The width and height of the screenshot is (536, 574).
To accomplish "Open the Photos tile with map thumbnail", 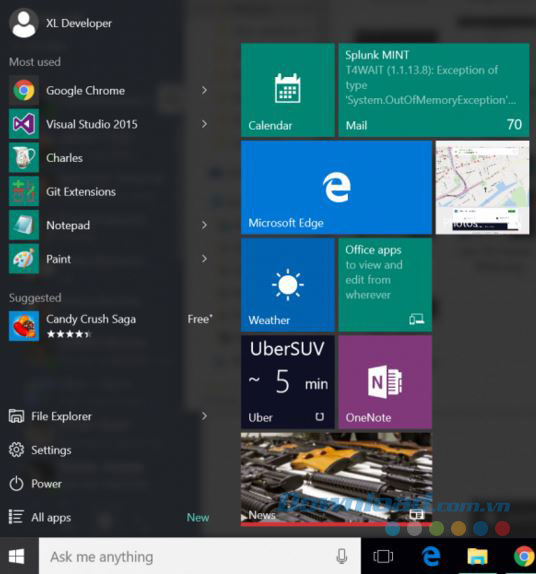I will point(483,187).
